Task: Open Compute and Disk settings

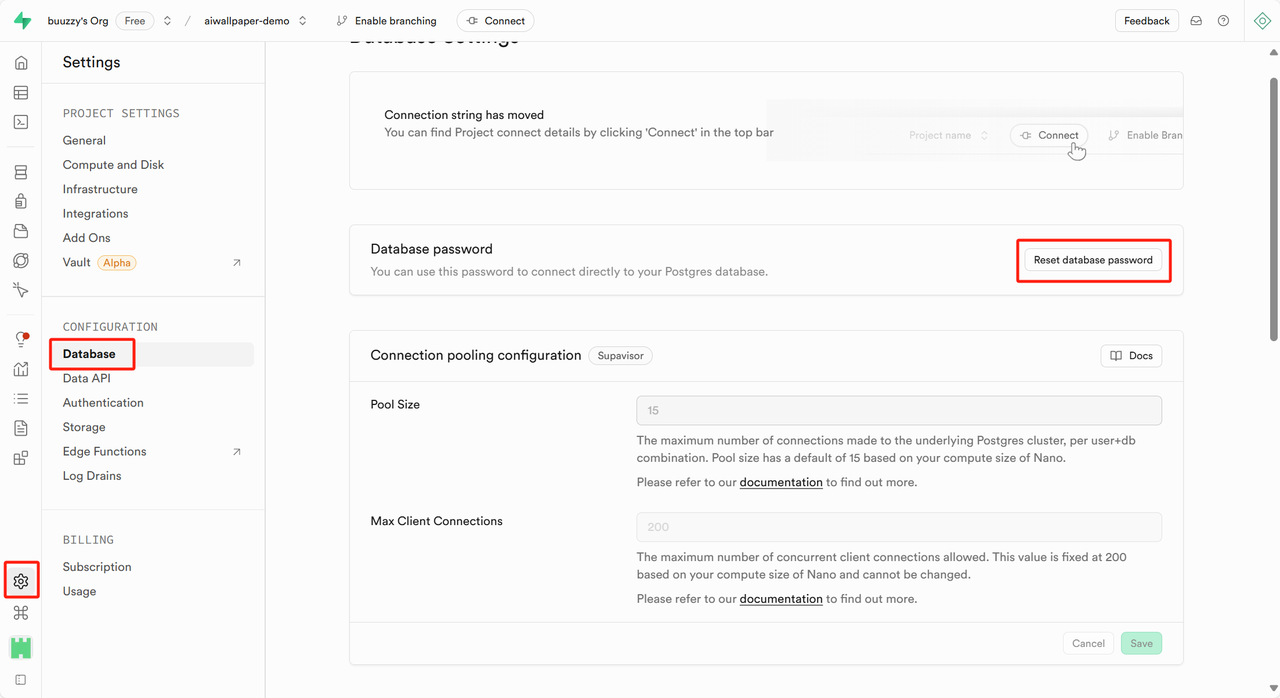Action: click(113, 165)
